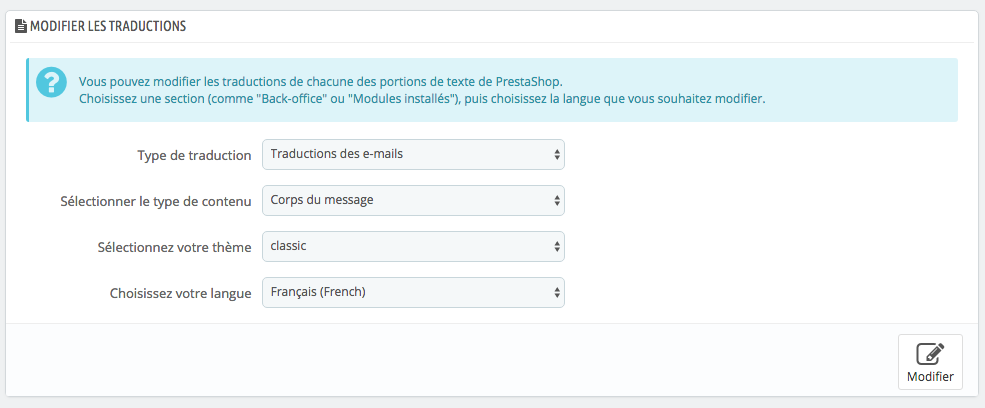Viewport: 985px width, 408px height.
Task: Open the Français (French) language dropdown
Action: tap(412, 292)
